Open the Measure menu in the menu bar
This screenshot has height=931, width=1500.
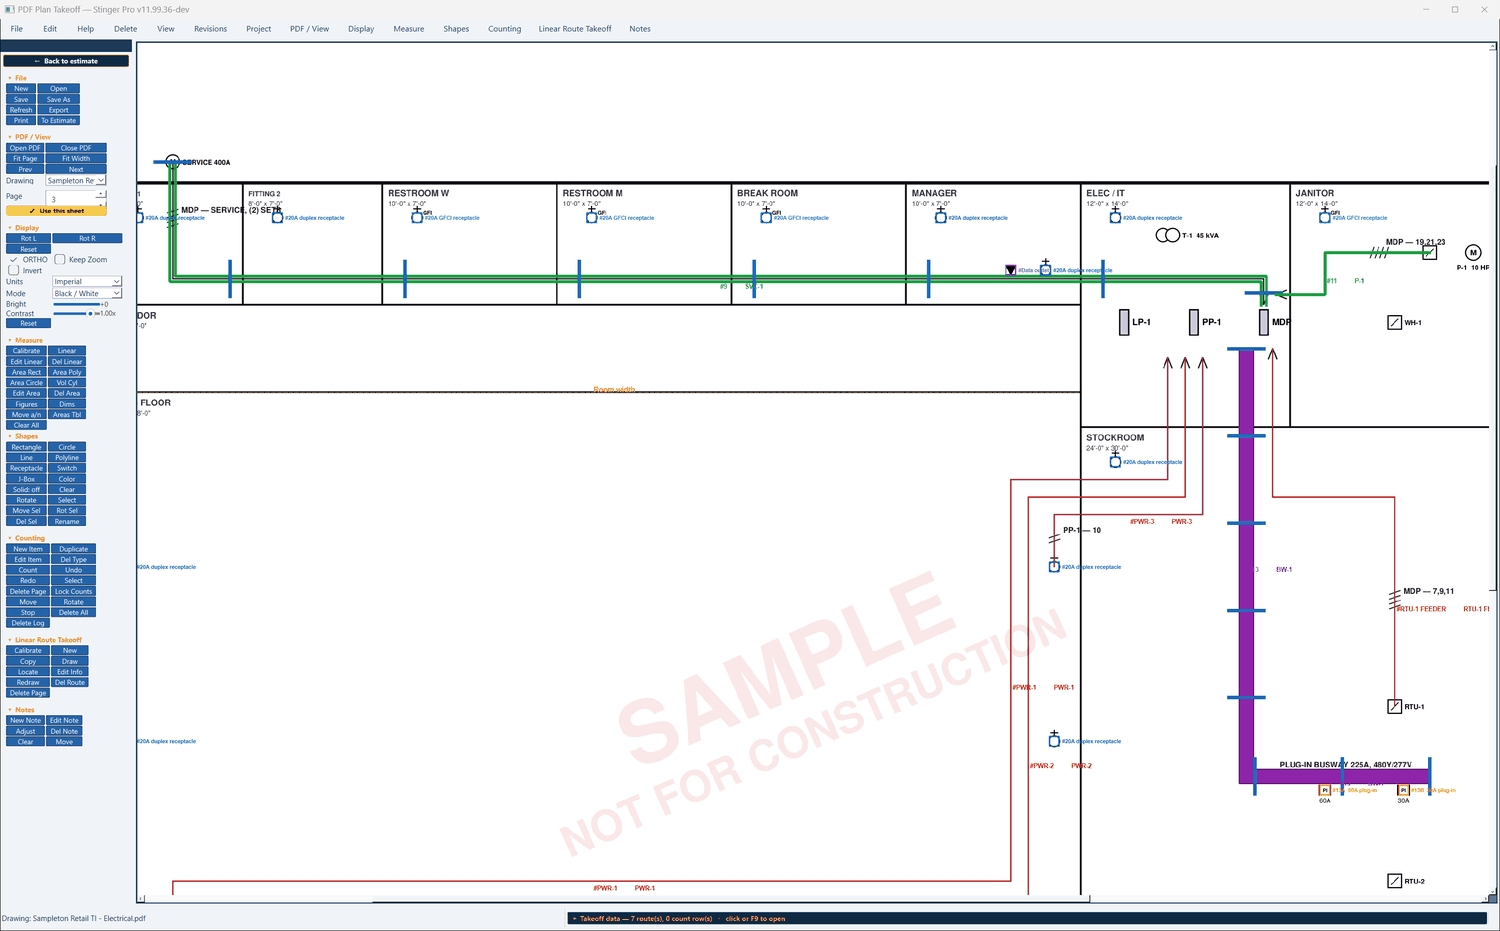(408, 29)
